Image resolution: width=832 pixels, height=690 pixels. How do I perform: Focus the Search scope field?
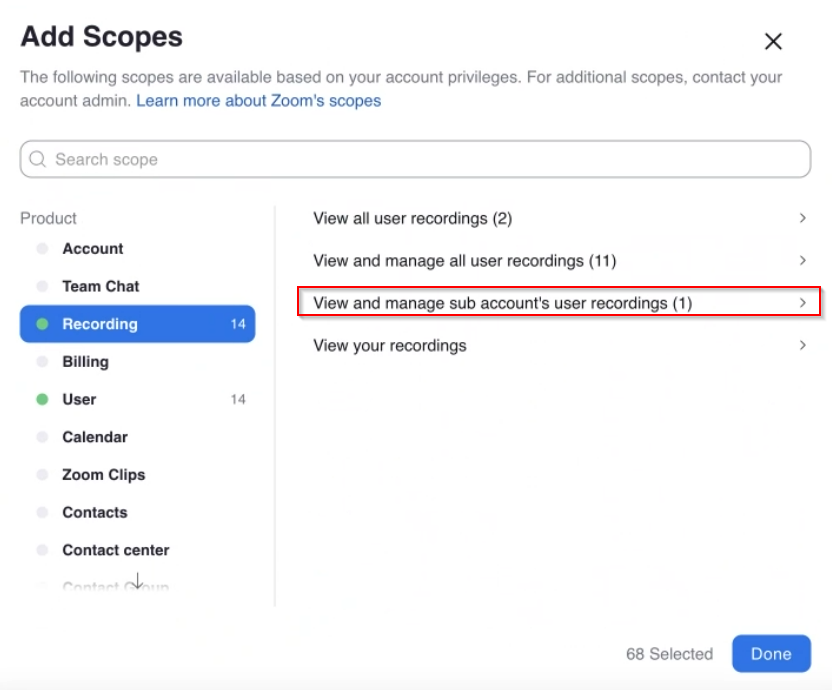point(415,159)
